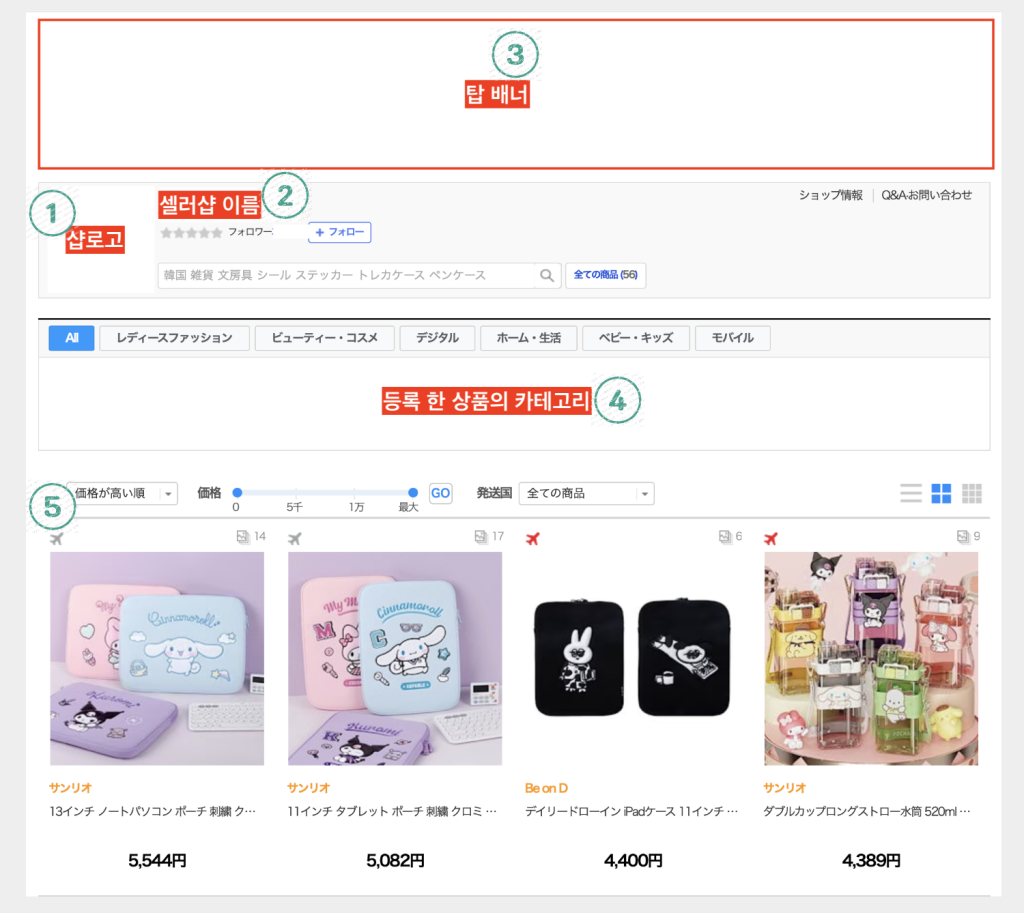
Task: Open the レディースファッション category tab
Action: pyautogui.click(x=174, y=338)
